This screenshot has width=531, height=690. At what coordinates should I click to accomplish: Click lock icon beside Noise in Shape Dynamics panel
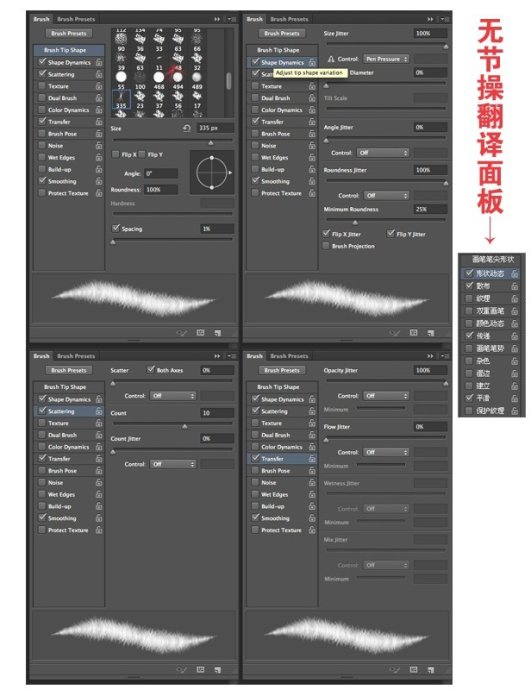pos(312,146)
